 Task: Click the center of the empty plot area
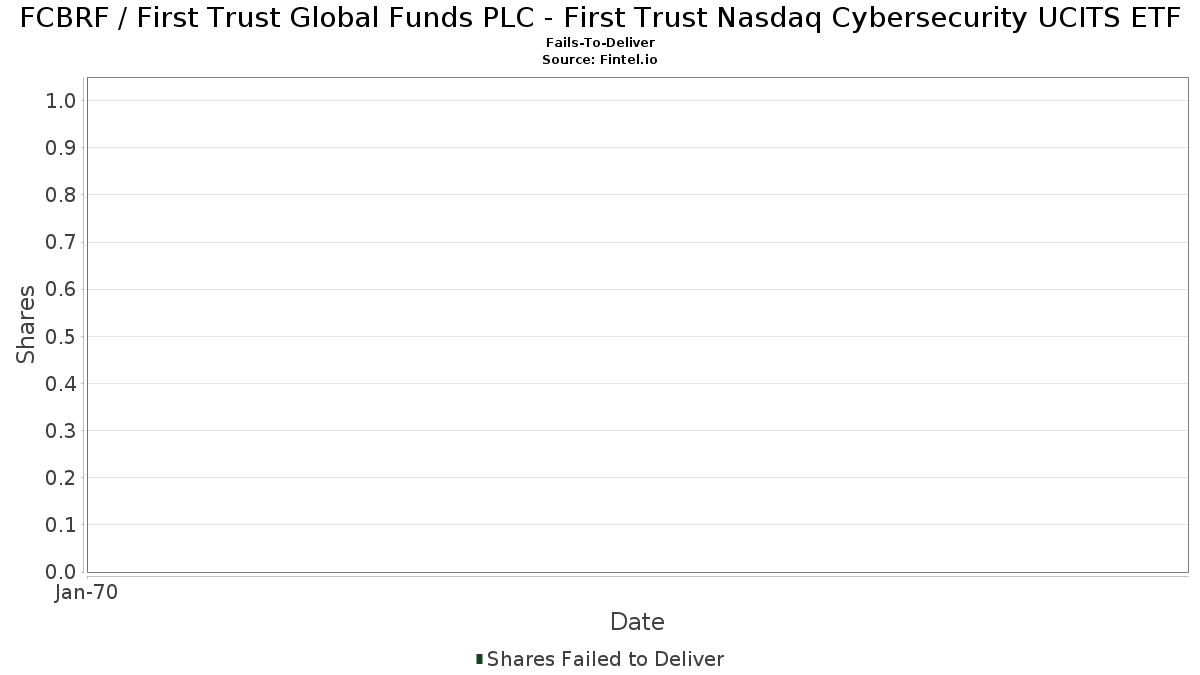coord(637,324)
